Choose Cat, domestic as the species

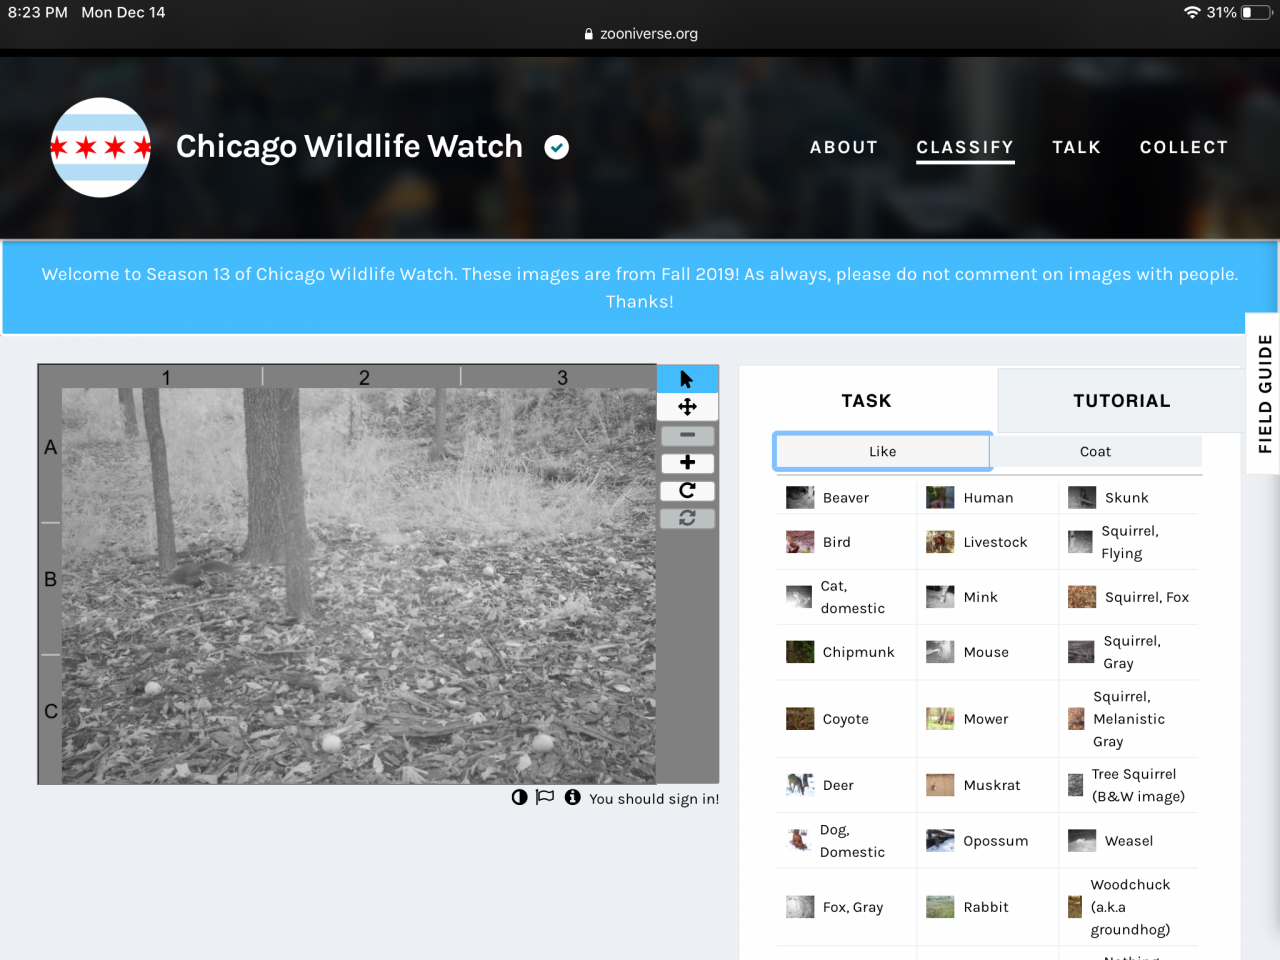pos(846,597)
